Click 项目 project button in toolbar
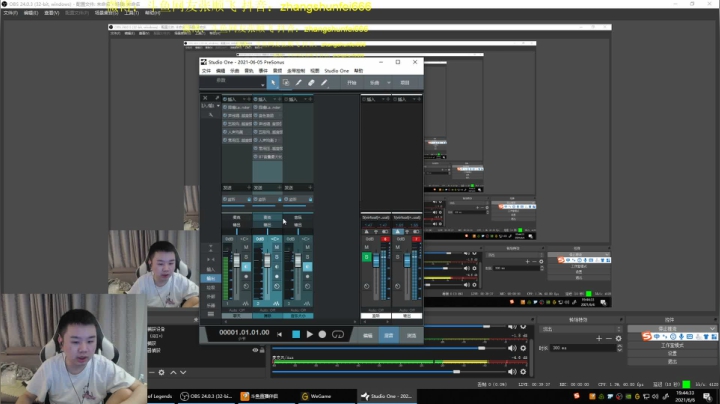This screenshot has height=404, width=720. 405,83
